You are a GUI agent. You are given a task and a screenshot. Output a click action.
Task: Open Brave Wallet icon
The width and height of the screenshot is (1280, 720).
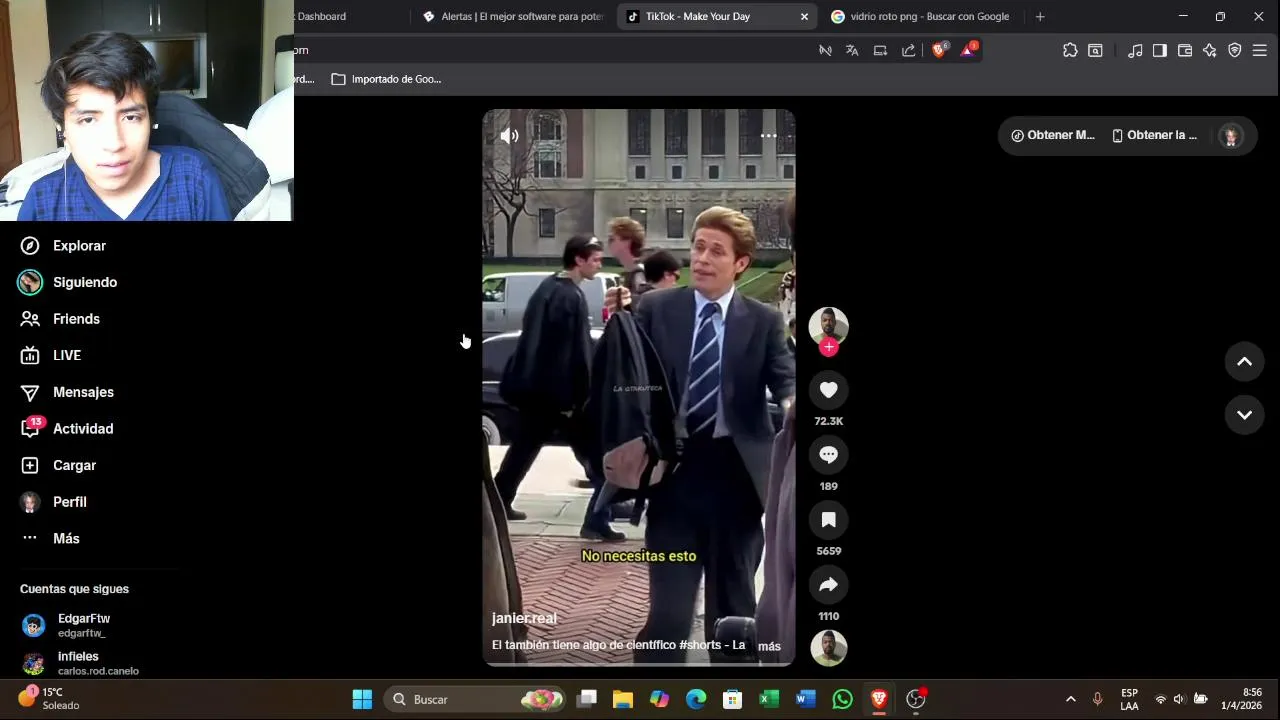click(1185, 50)
